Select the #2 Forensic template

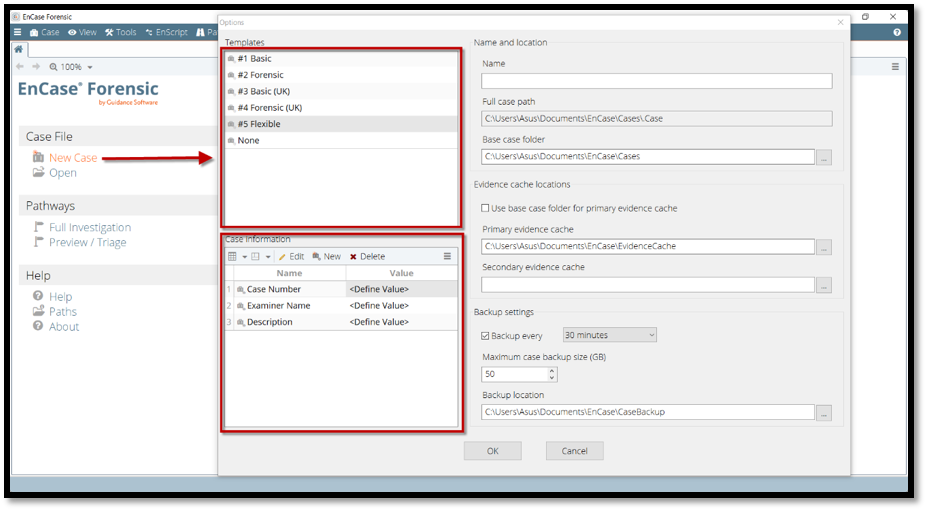pyautogui.click(x=260, y=75)
